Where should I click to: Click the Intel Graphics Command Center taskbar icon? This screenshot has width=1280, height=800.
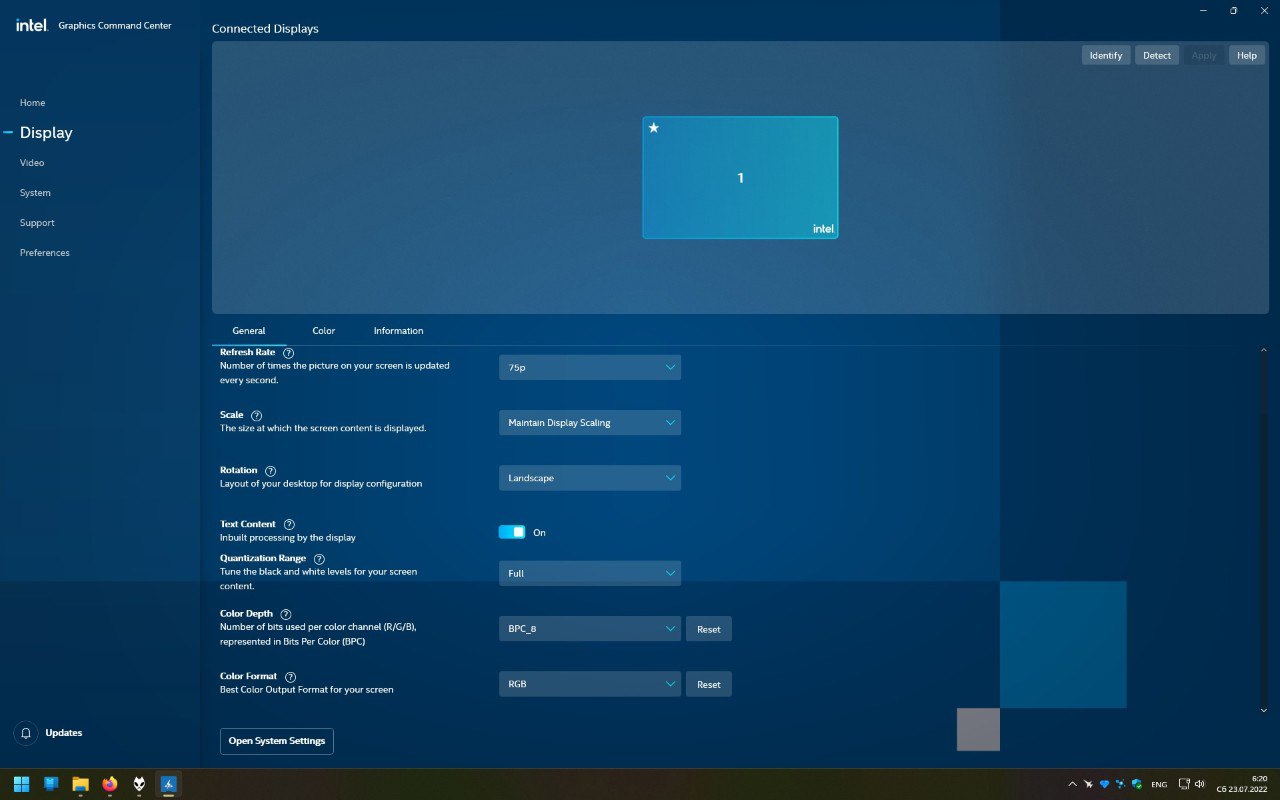click(169, 783)
